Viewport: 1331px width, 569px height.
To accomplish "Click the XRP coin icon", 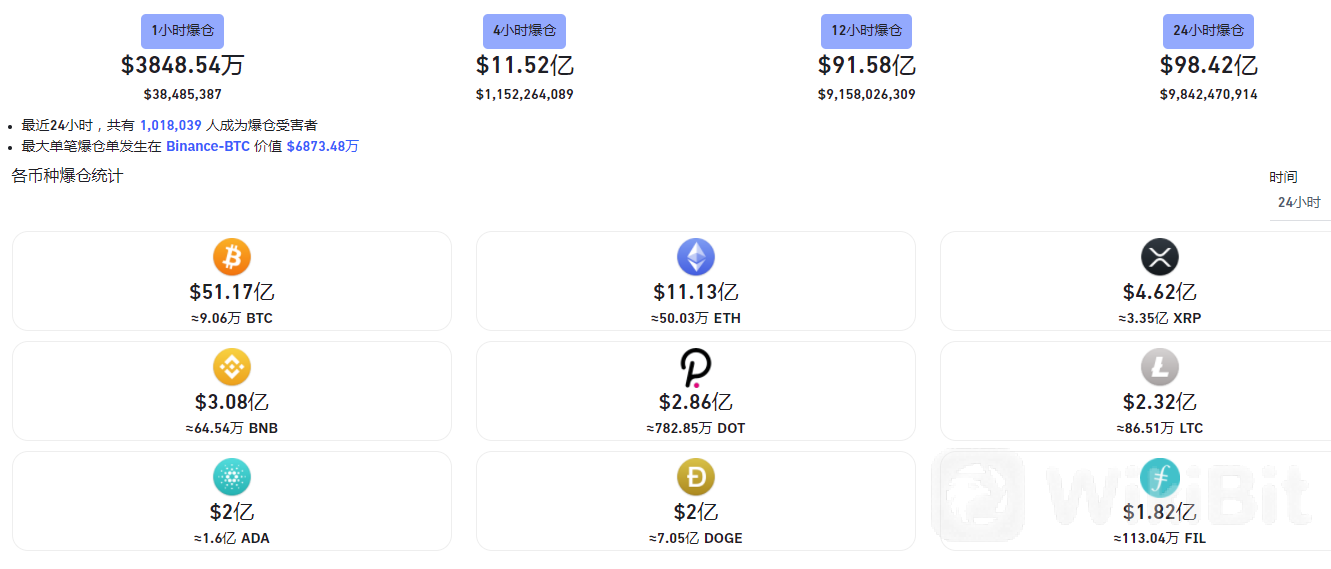I will 1160,258.
